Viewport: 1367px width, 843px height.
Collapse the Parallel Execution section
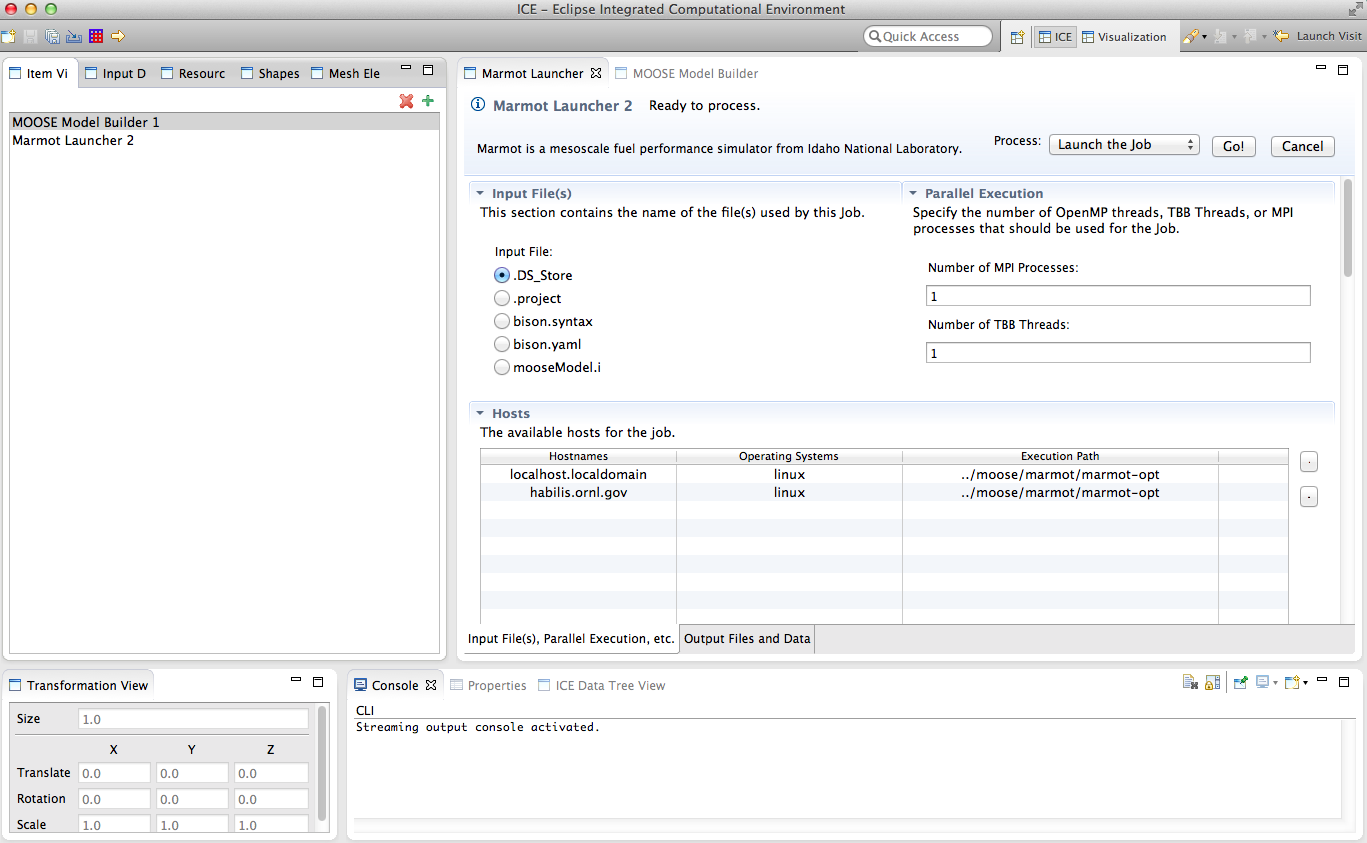click(x=913, y=193)
